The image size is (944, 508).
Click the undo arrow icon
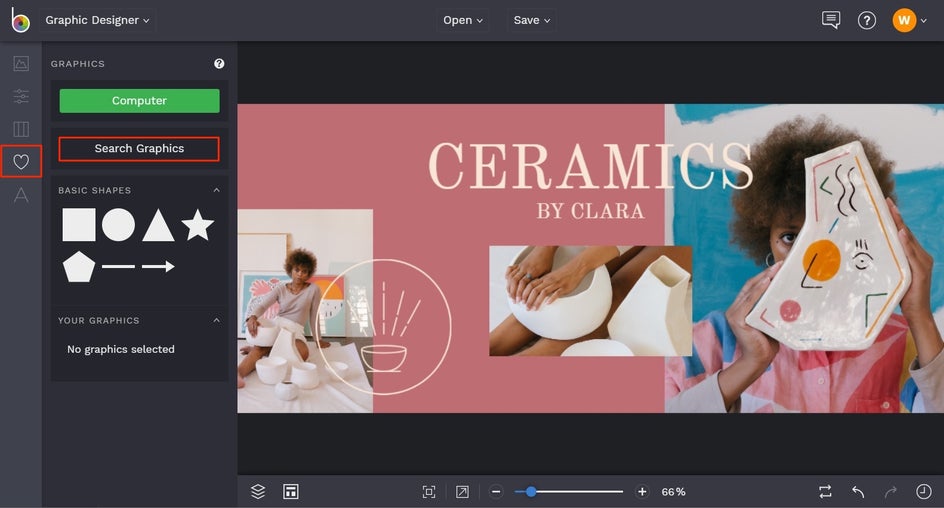coord(858,492)
